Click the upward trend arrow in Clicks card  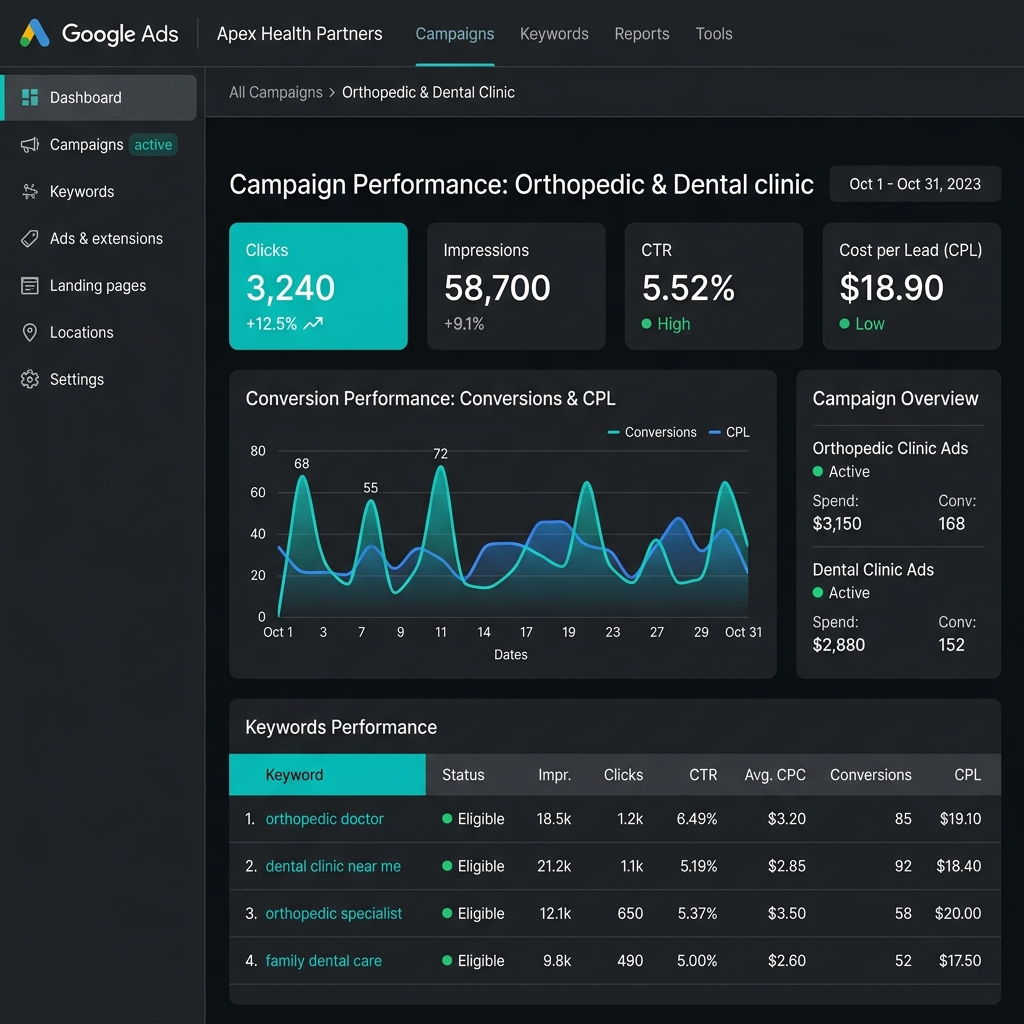click(x=313, y=323)
